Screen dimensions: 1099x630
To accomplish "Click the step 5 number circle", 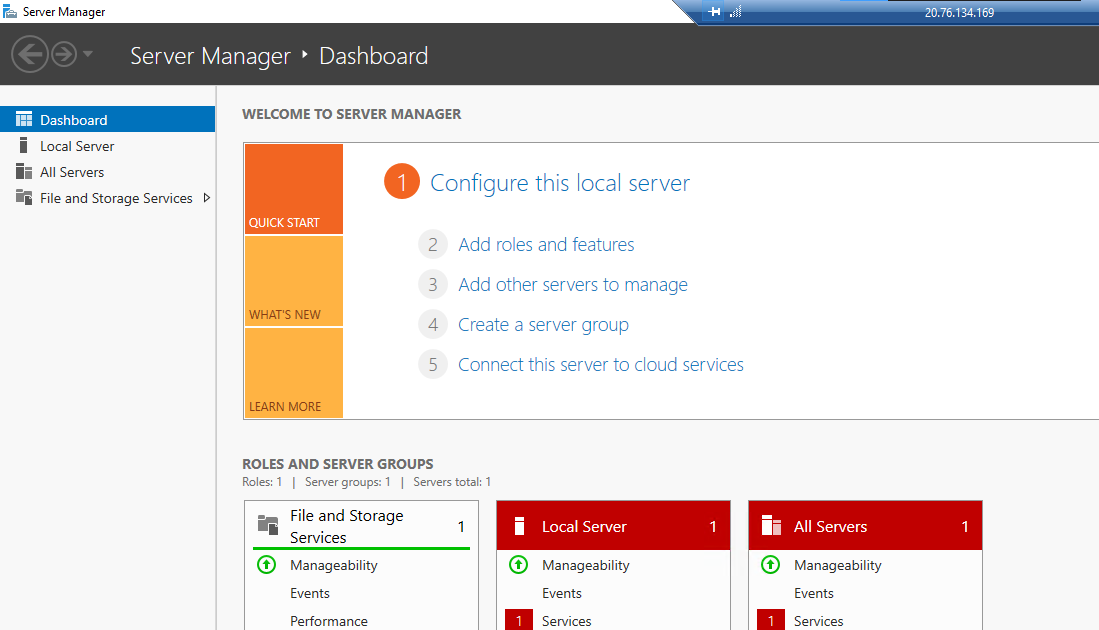I will click(x=432, y=364).
